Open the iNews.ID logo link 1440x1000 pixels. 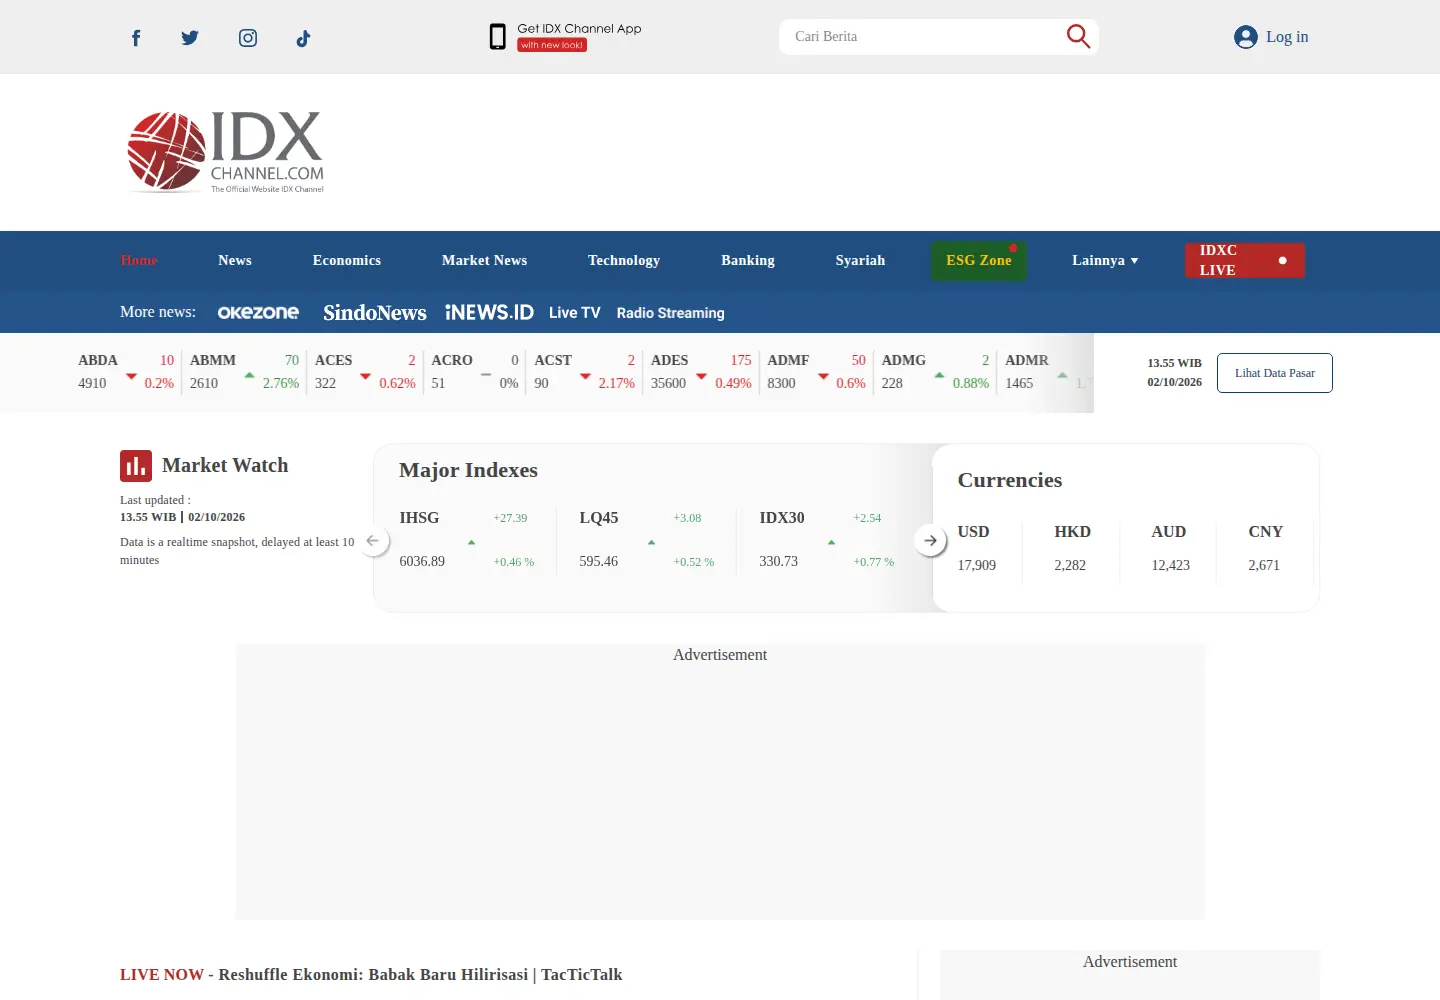[x=489, y=312]
